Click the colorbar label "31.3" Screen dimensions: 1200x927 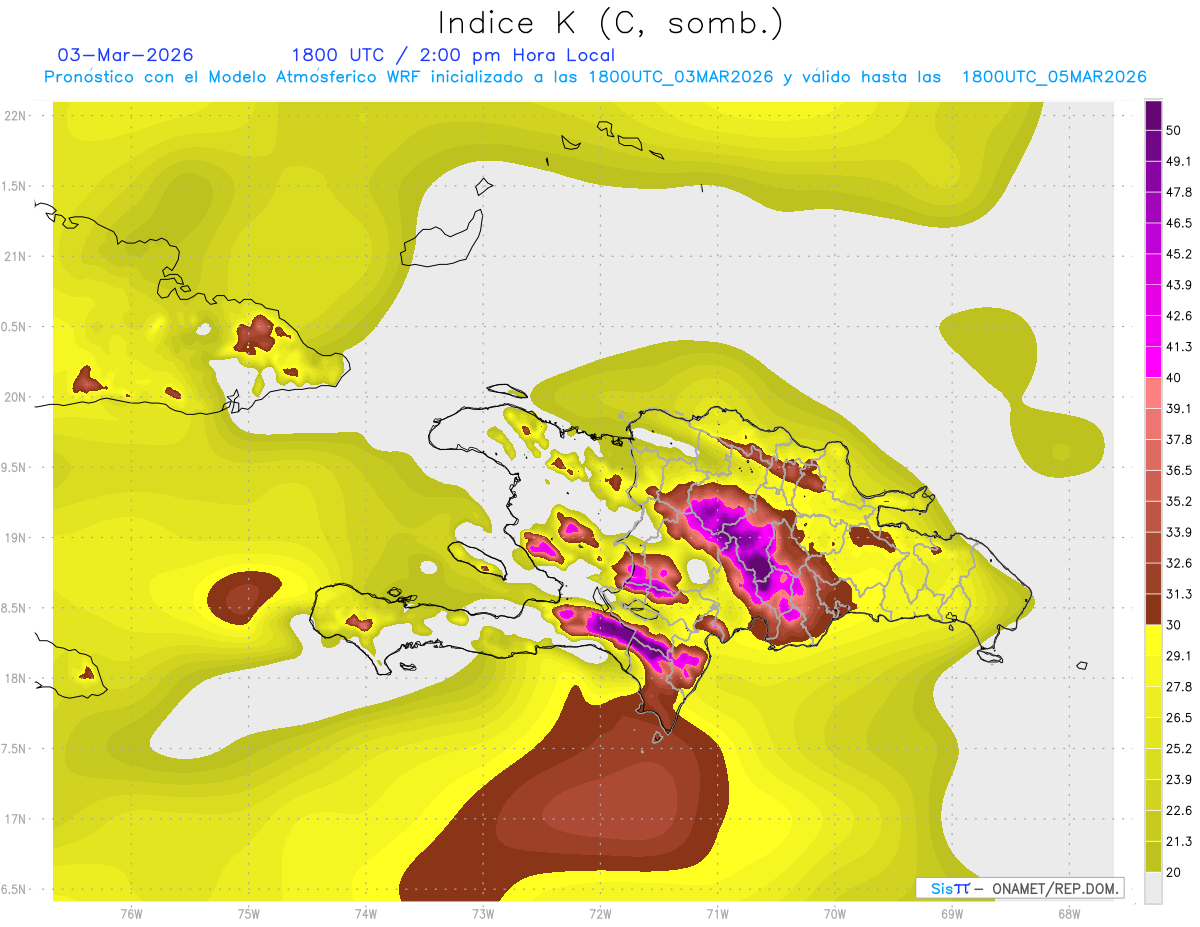coord(1178,594)
